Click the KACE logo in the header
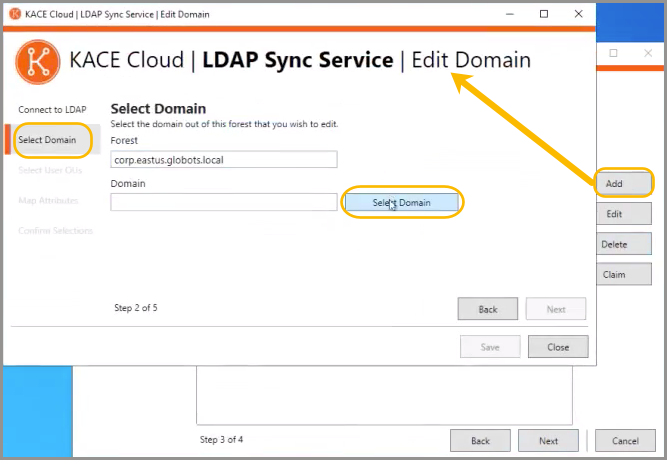The width and height of the screenshot is (667, 460). point(37,61)
